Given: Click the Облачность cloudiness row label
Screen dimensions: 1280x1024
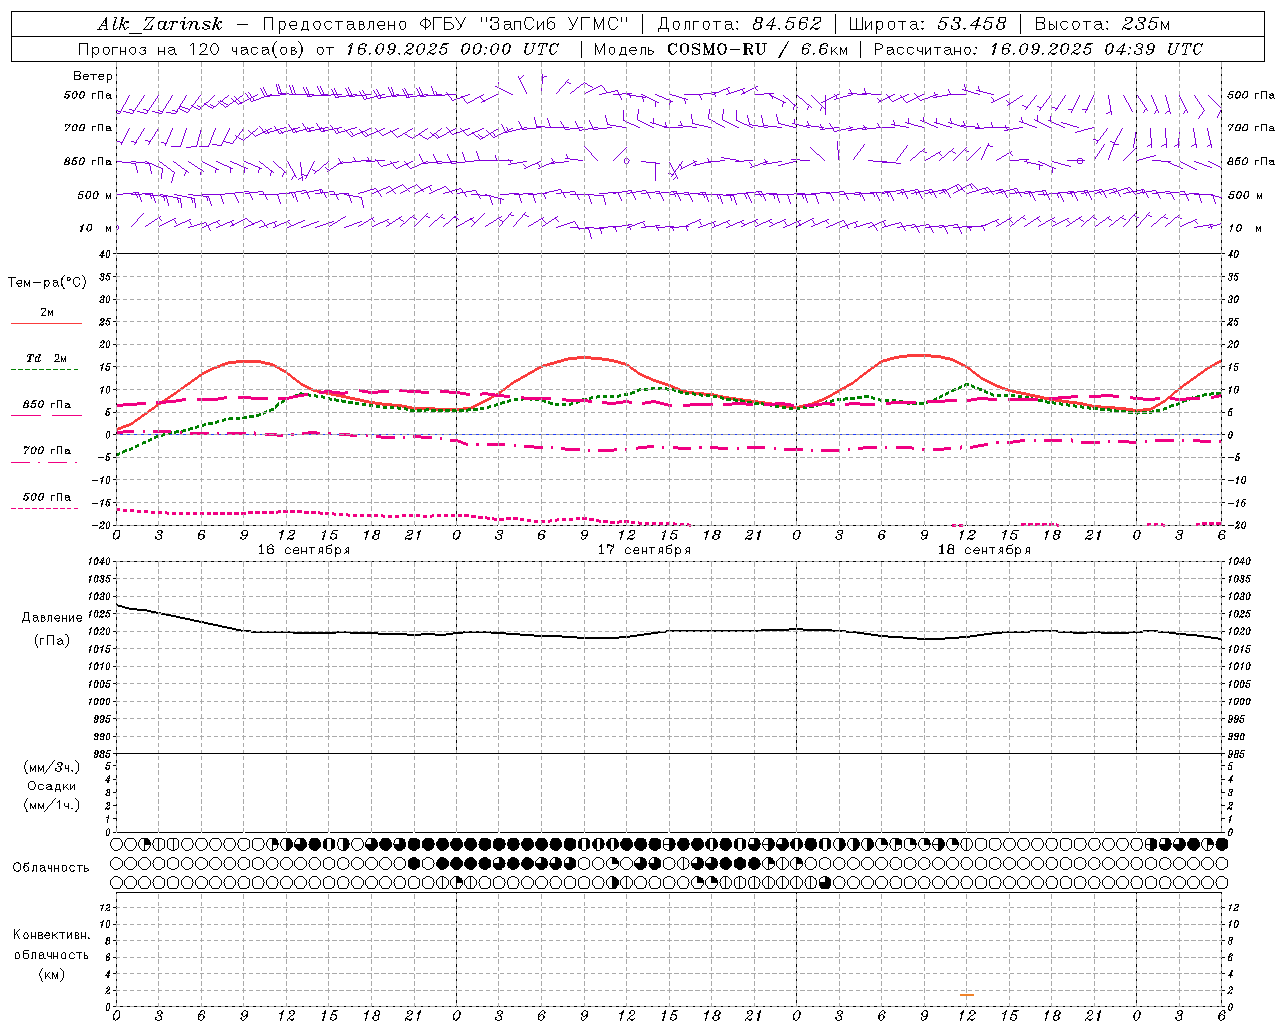Looking at the screenshot, I should pyautogui.click(x=51, y=868).
